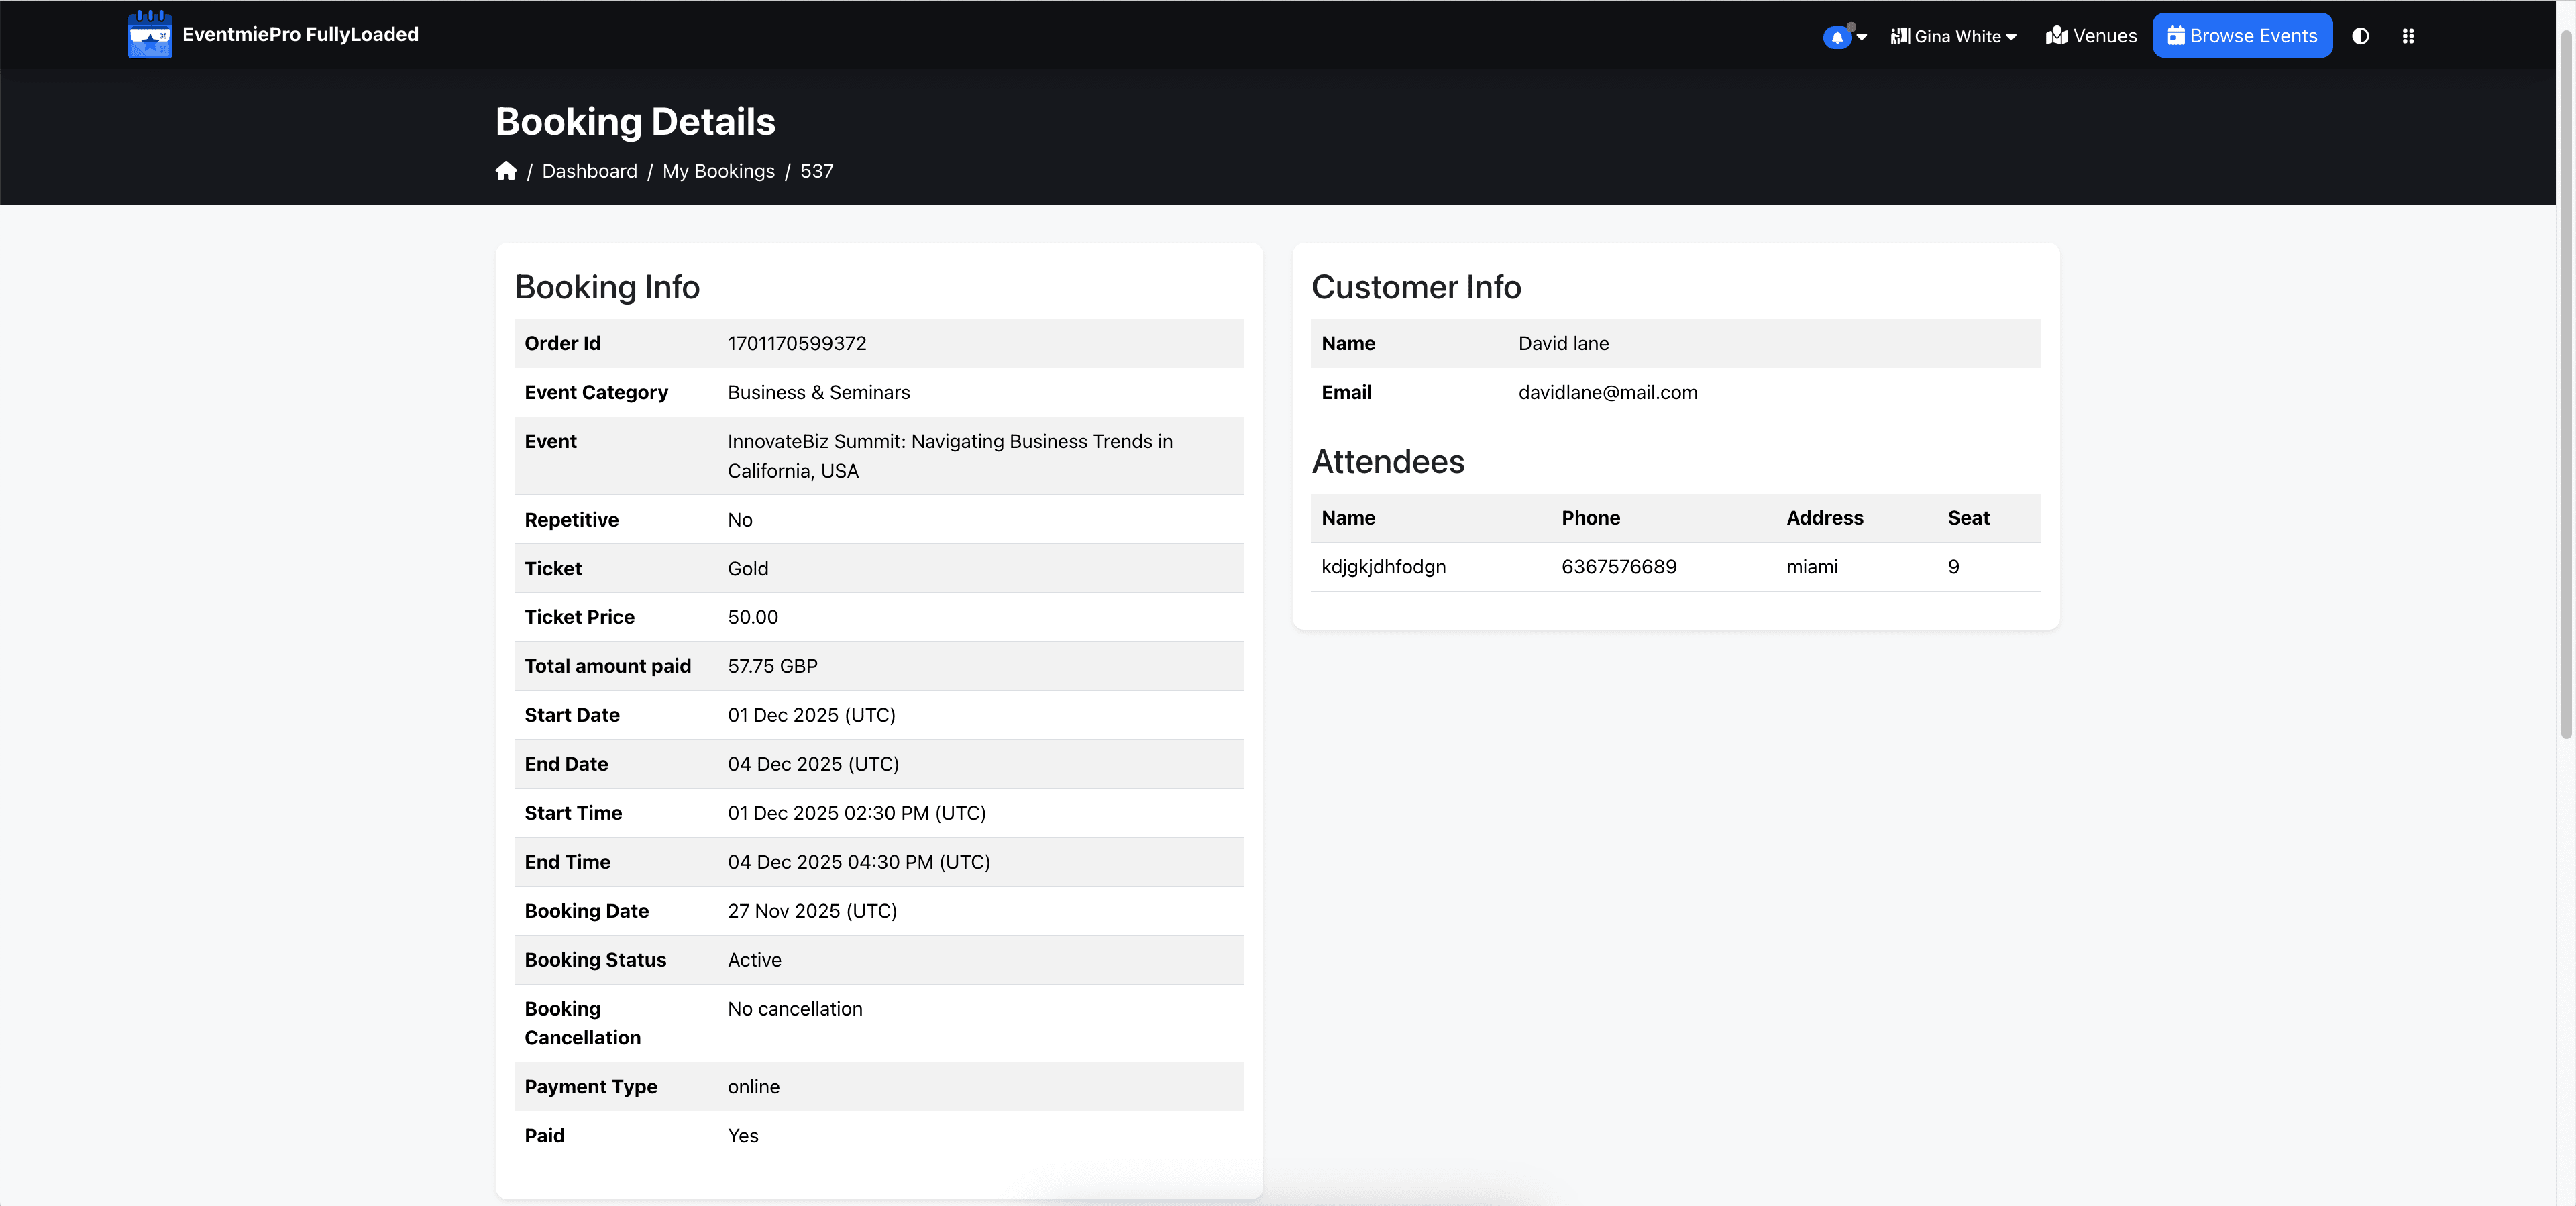
Task: Click the home icon in breadcrumb
Action: tap(506, 171)
